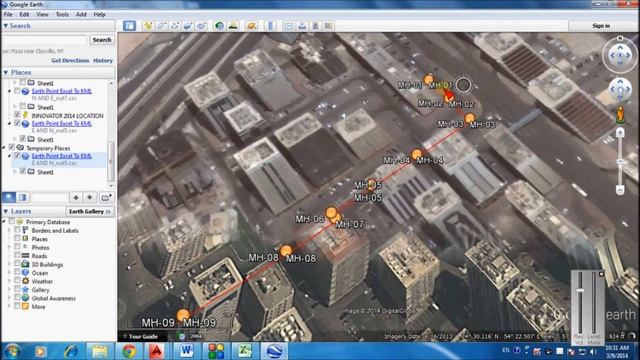Click the zoom in plus button
The image size is (640, 360).
coord(620,133)
